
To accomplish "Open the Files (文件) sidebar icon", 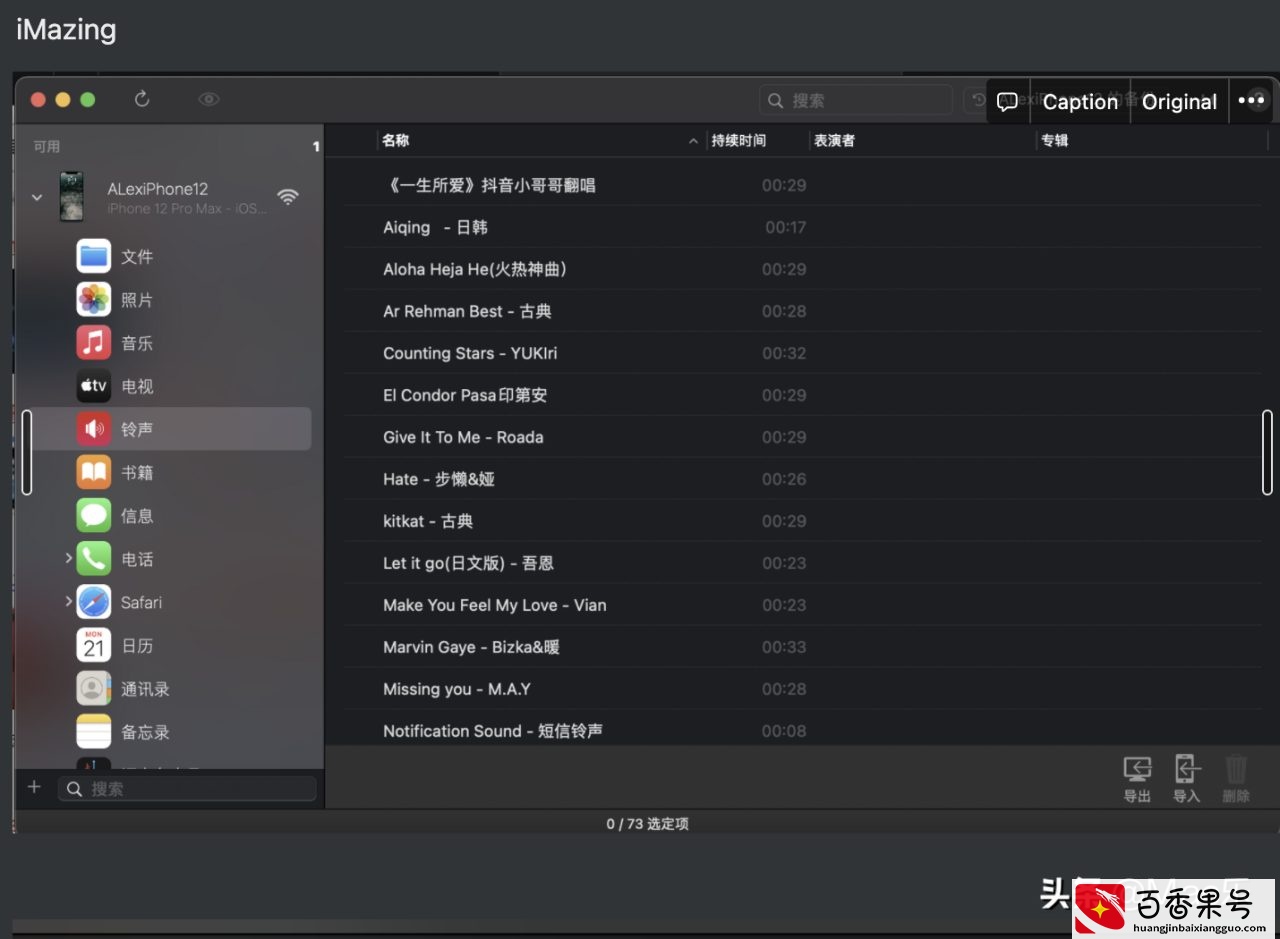I will [94, 257].
